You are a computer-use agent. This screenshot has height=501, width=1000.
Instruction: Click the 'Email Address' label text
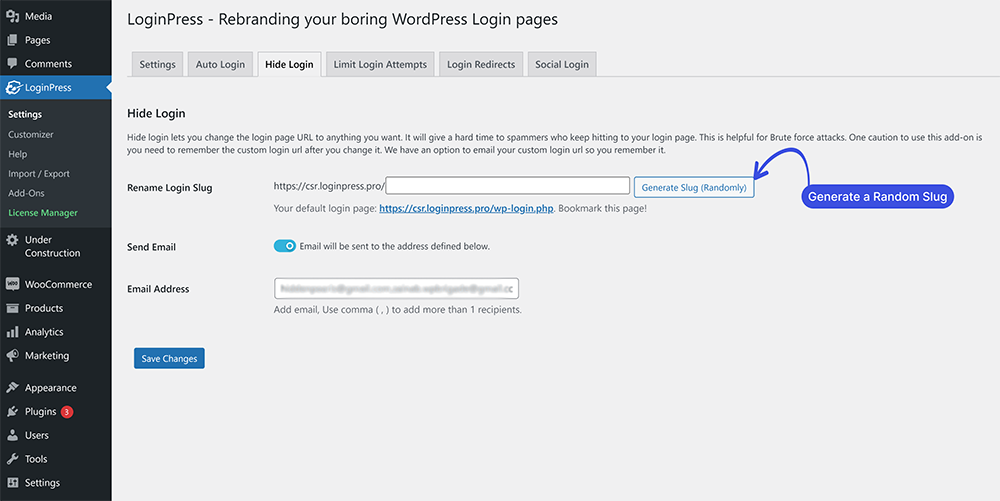(158, 289)
